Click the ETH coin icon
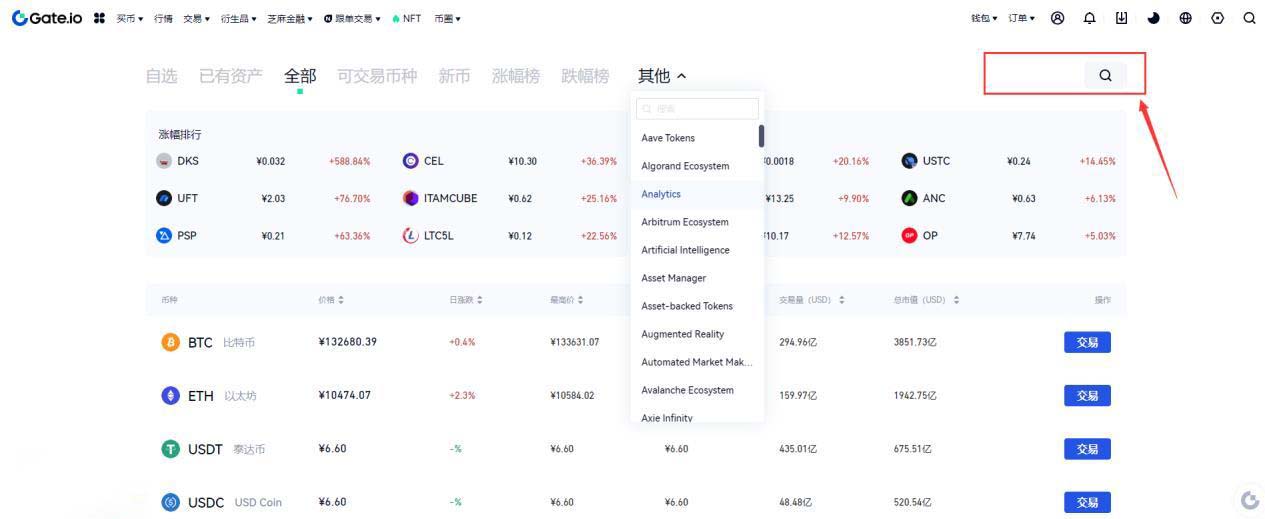This screenshot has width=1265, height=519. (171, 395)
